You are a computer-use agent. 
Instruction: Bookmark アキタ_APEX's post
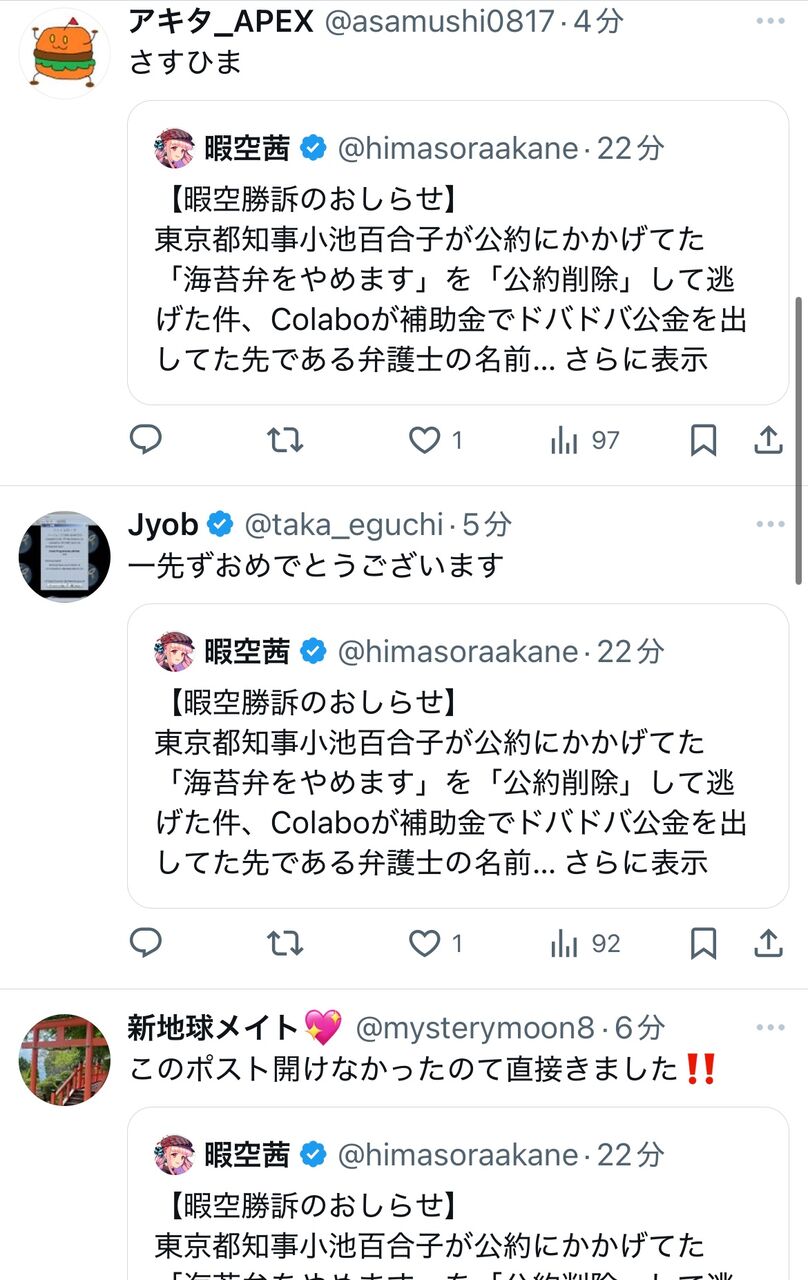tap(704, 440)
